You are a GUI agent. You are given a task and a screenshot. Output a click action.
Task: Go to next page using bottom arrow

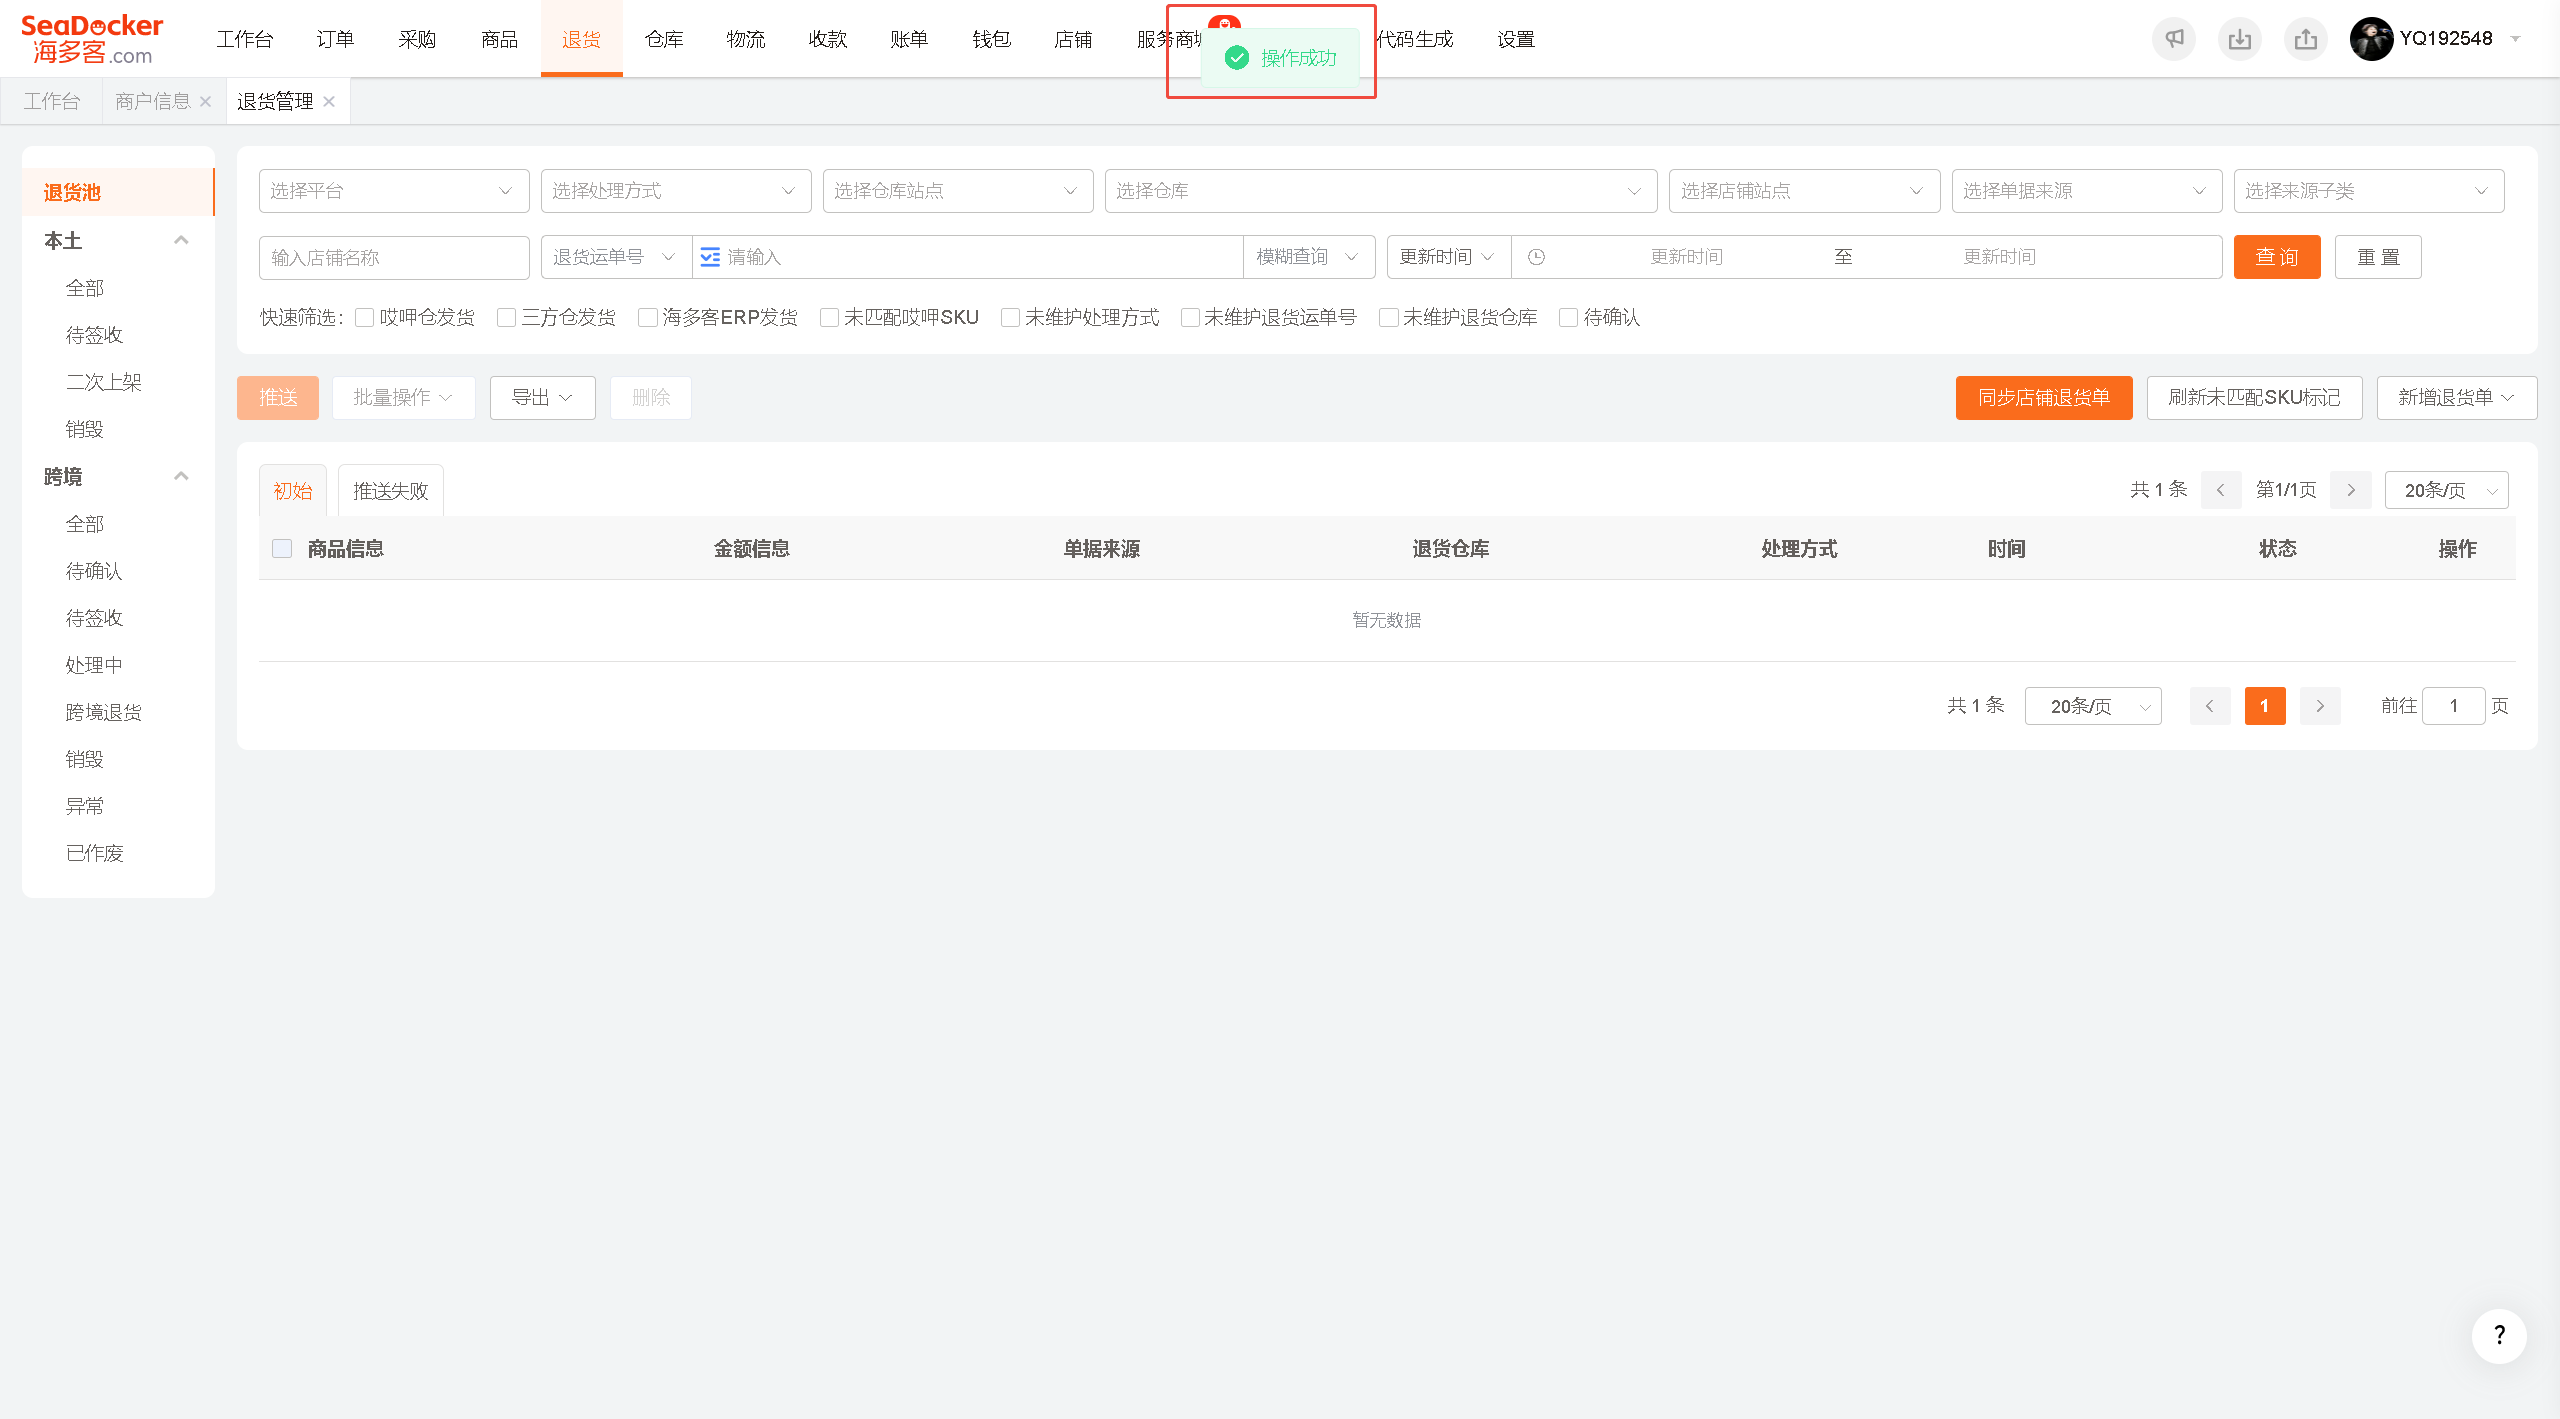pyautogui.click(x=2320, y=706)
